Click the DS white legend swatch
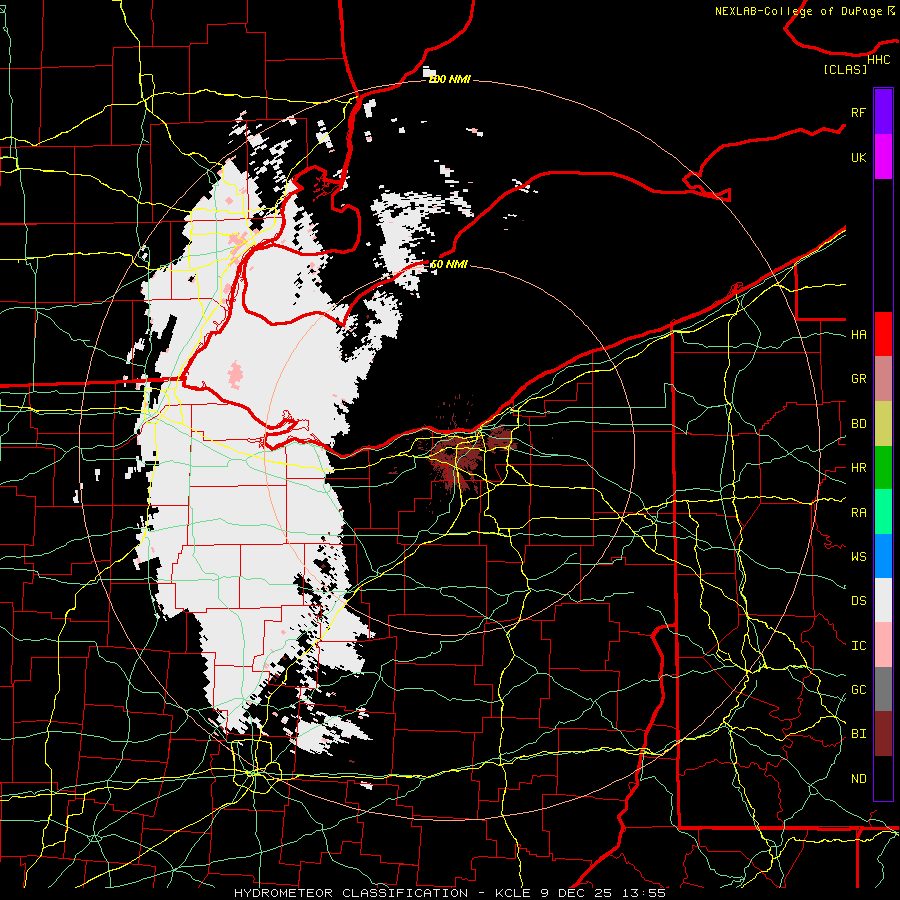This screenshot has height=900, width=900. tap(883, 600)
